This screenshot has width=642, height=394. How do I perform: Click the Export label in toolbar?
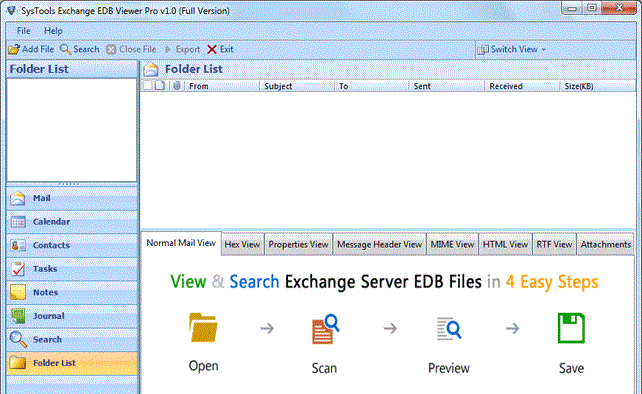188,50
